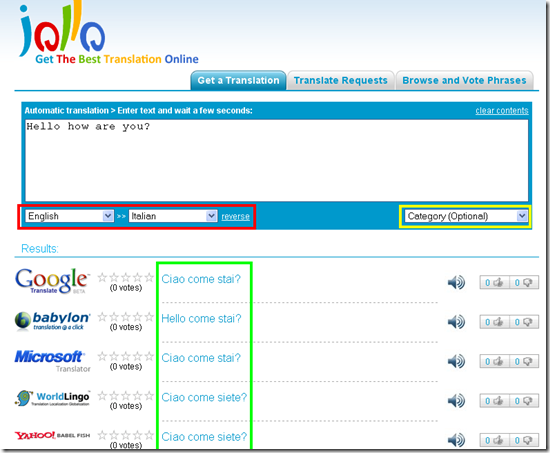Expand the Category (Optional) dropdown
The height and width of the screenshot is (453, 550).
click(466, 216)
